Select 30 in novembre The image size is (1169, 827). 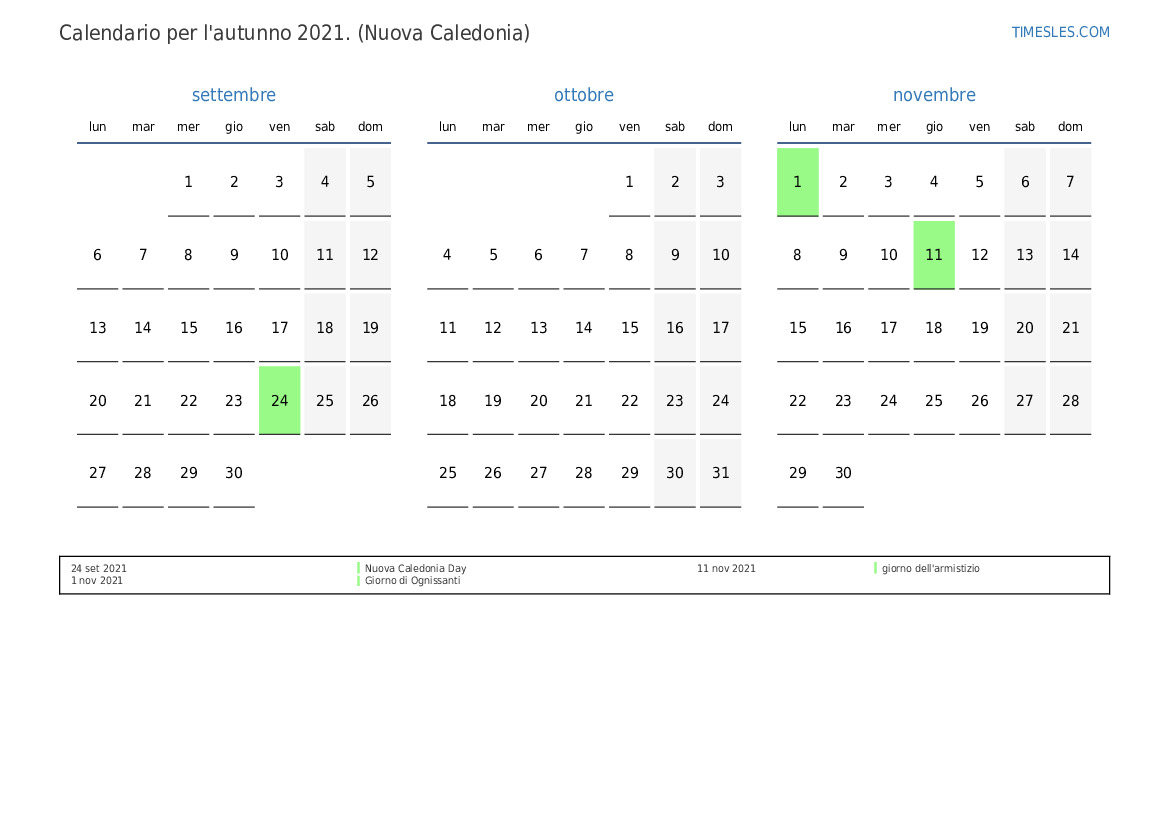[843, 473]
